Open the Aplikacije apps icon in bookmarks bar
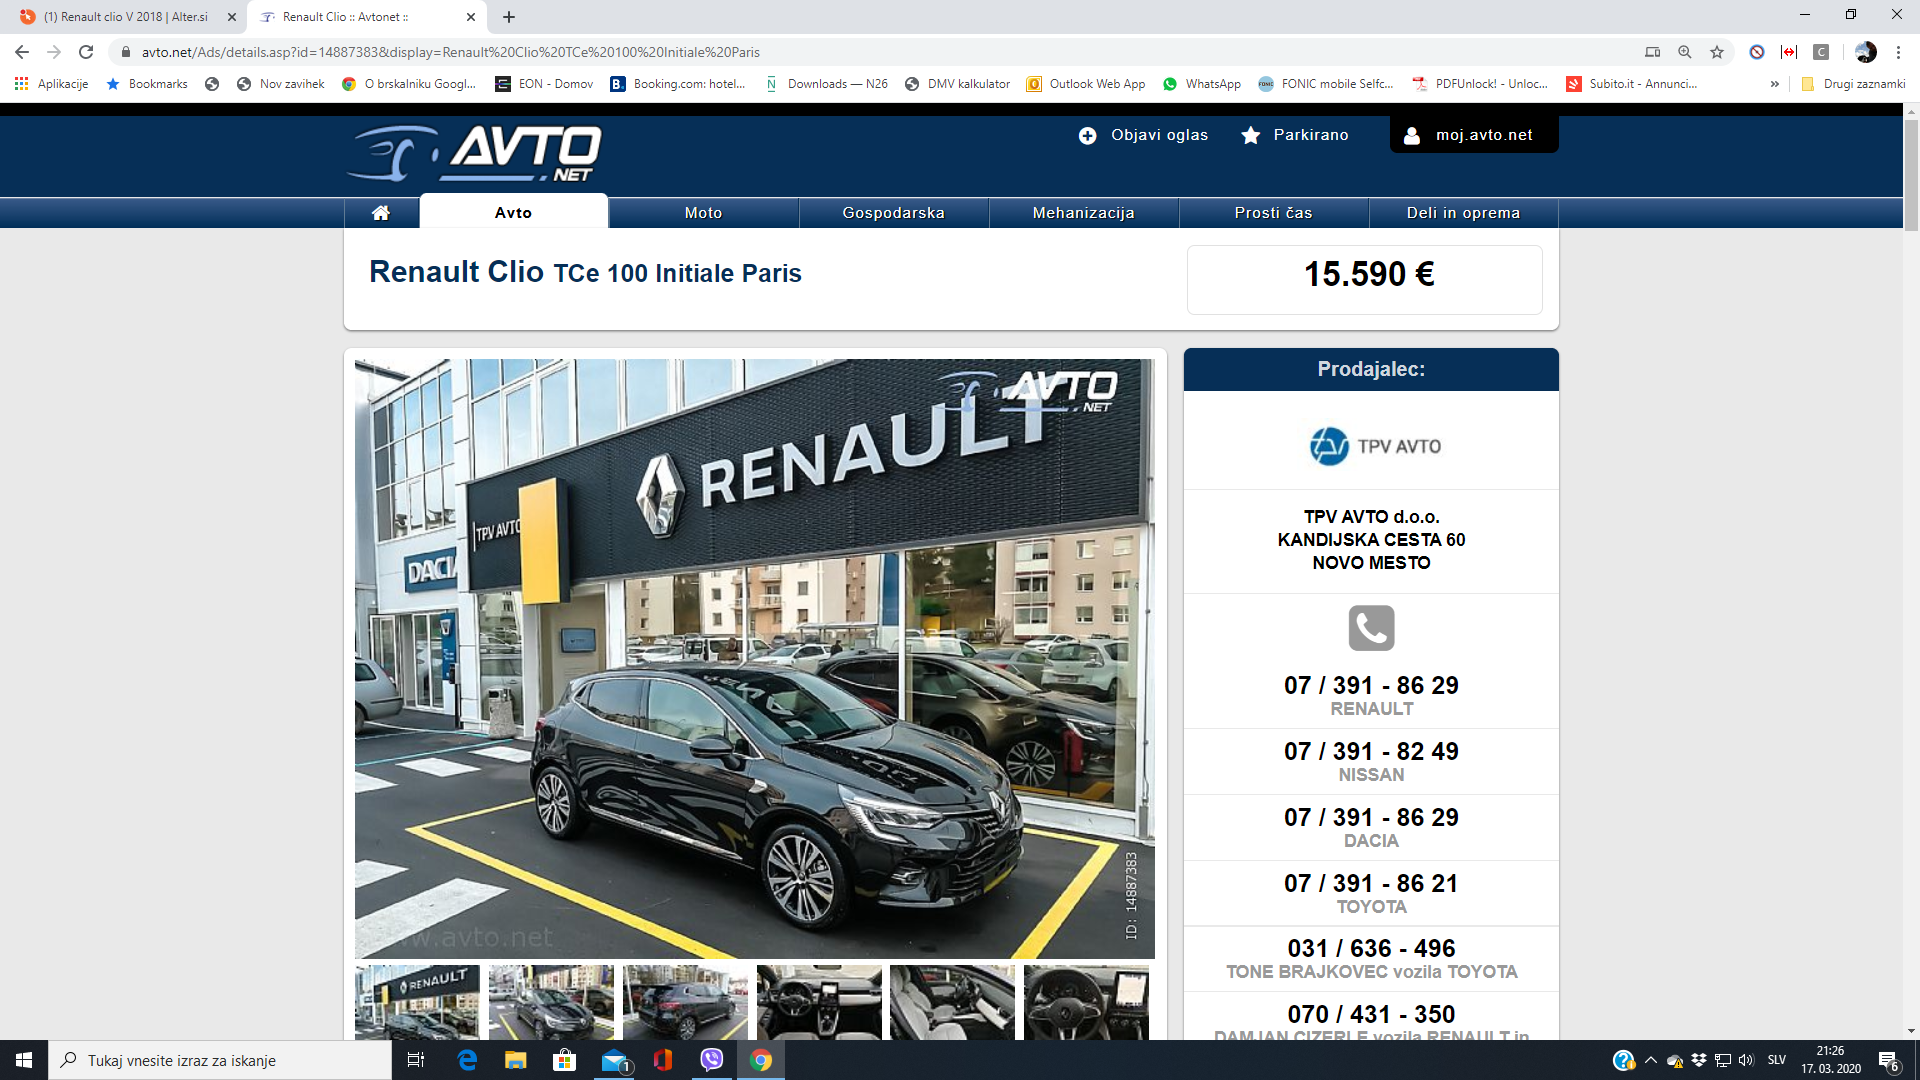The height and width of the screenshot is (1080, 1920). click(x=21, y=84)
